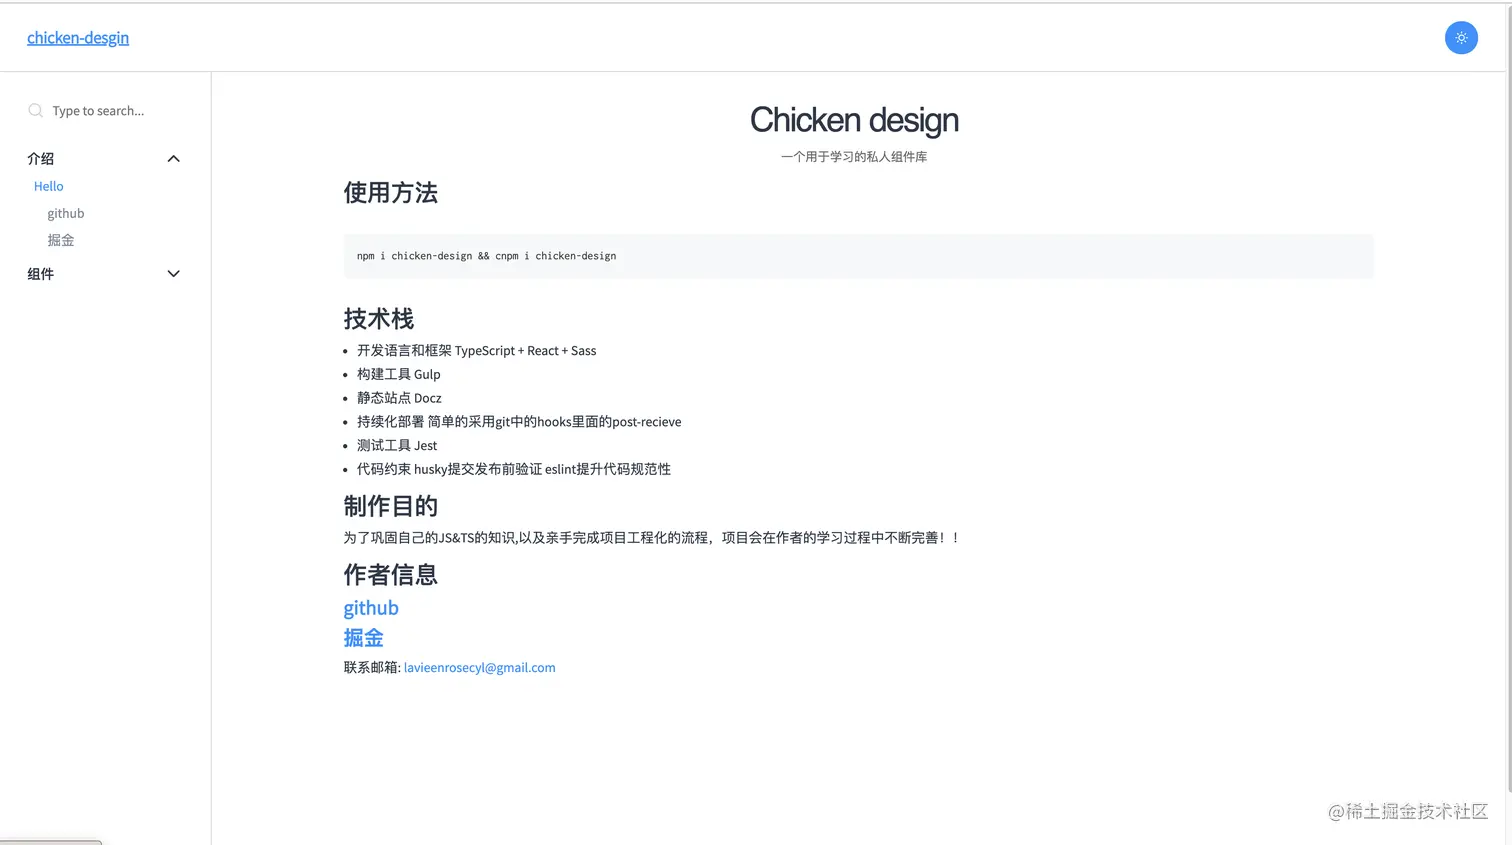Open the Hello sidebar page

(48, 186)
